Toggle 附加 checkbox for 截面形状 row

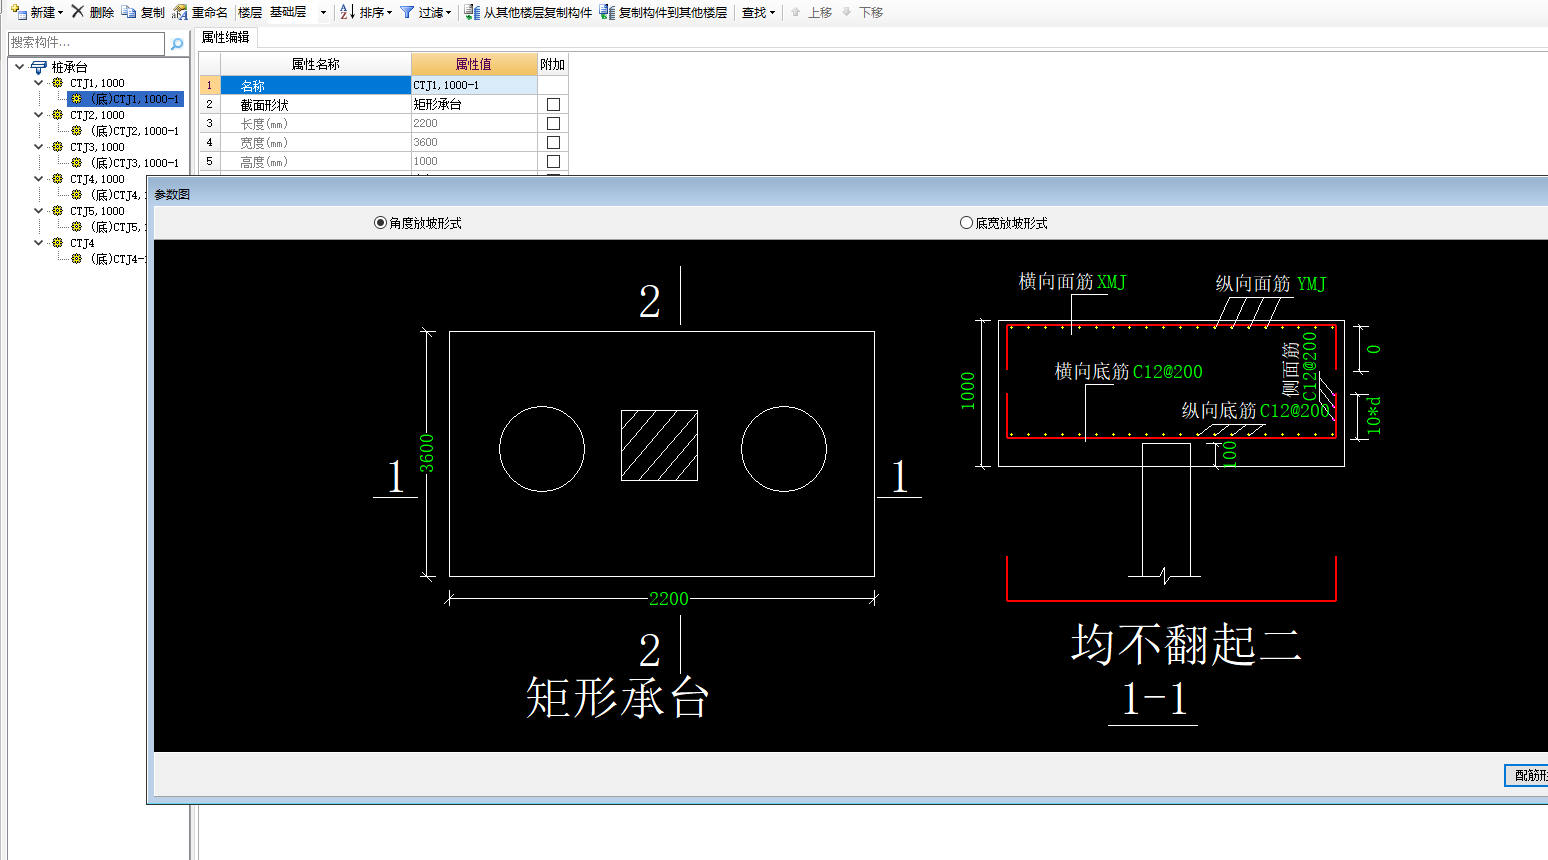pos(553,104)
